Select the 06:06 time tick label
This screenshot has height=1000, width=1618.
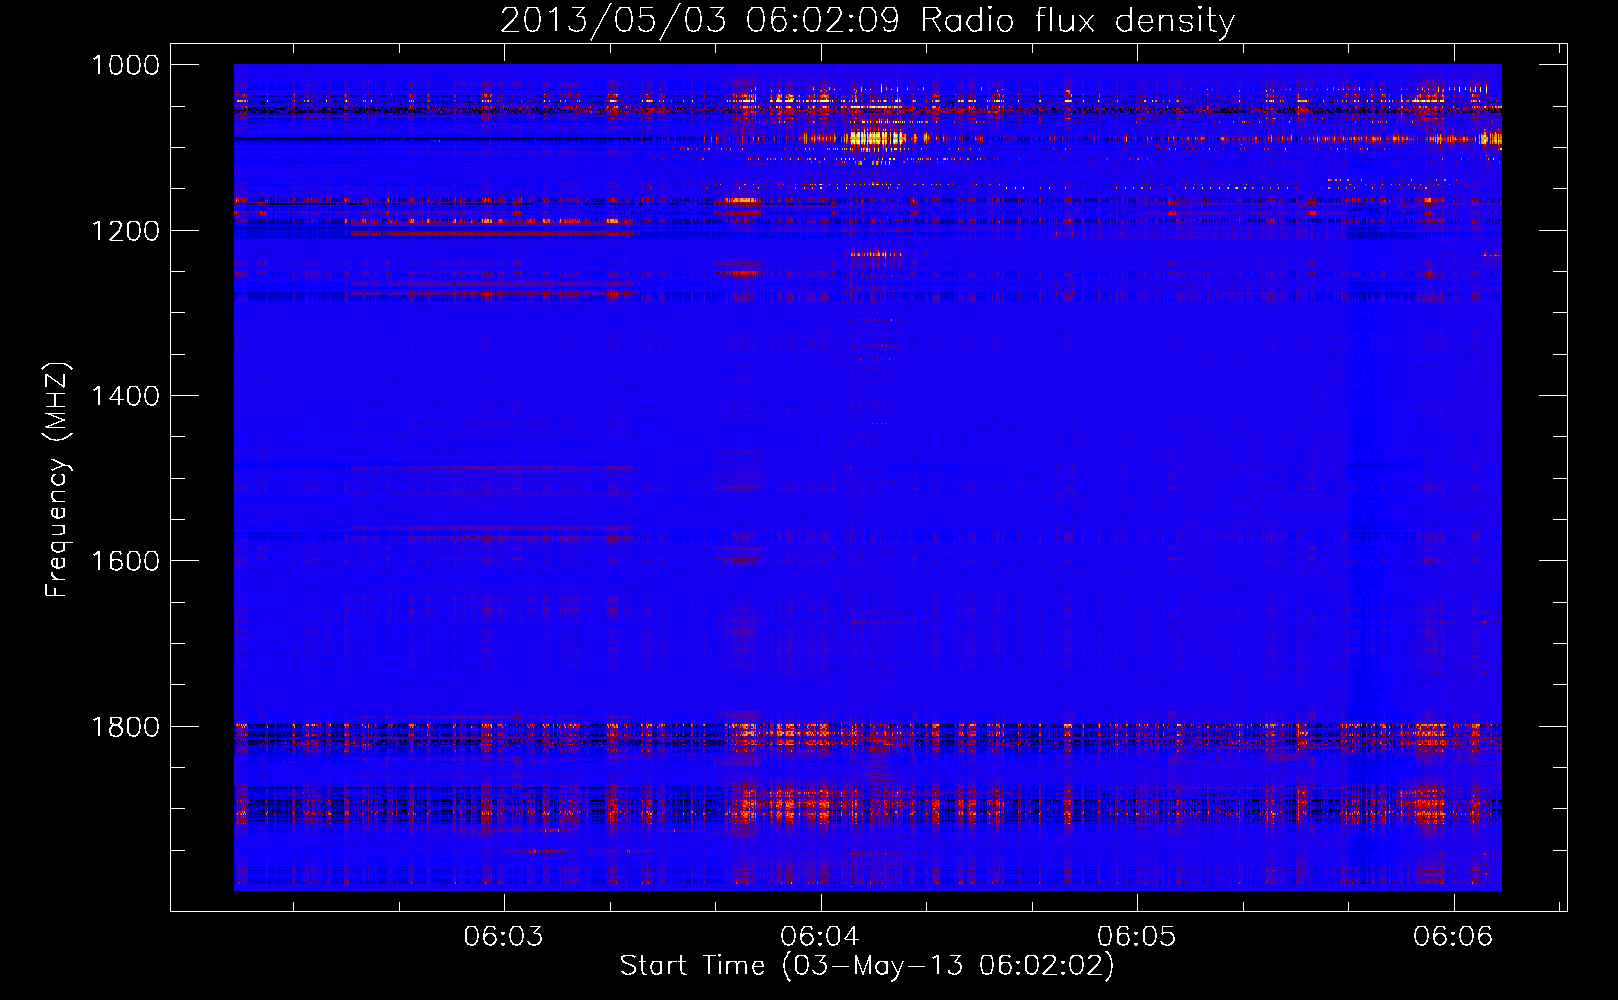click(x=1453, y=936)
